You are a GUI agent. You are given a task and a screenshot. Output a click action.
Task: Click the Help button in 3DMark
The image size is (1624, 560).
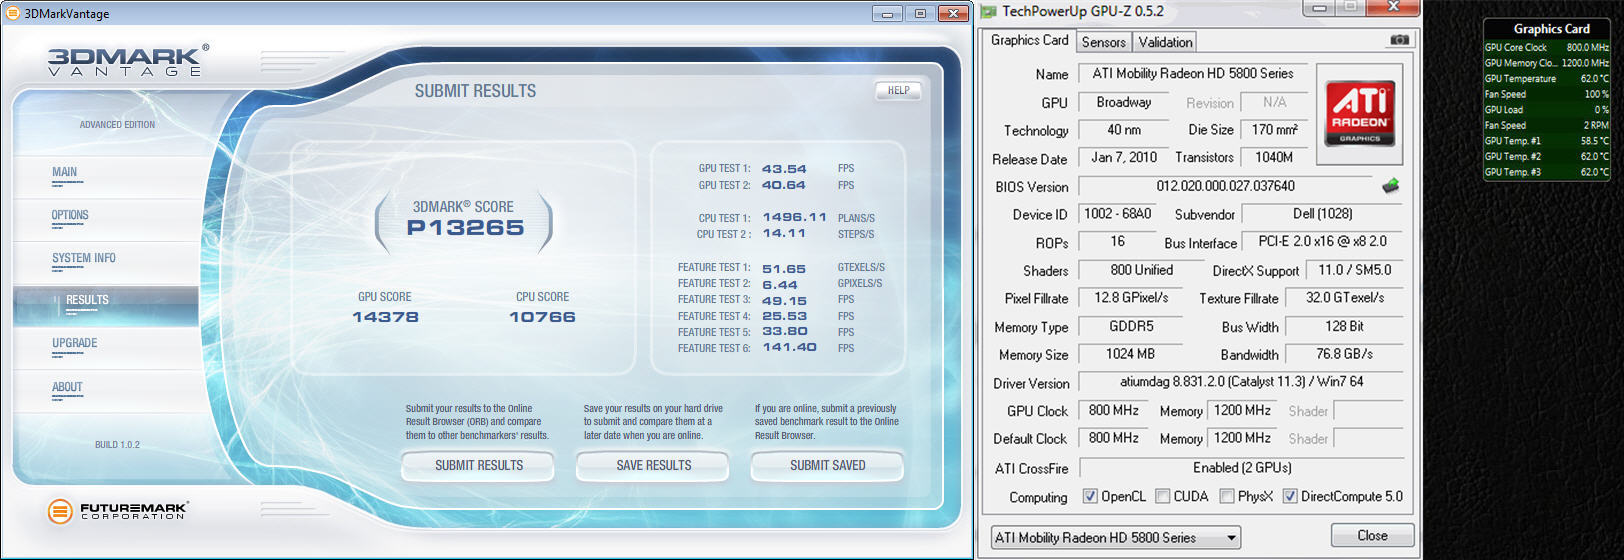898,90
